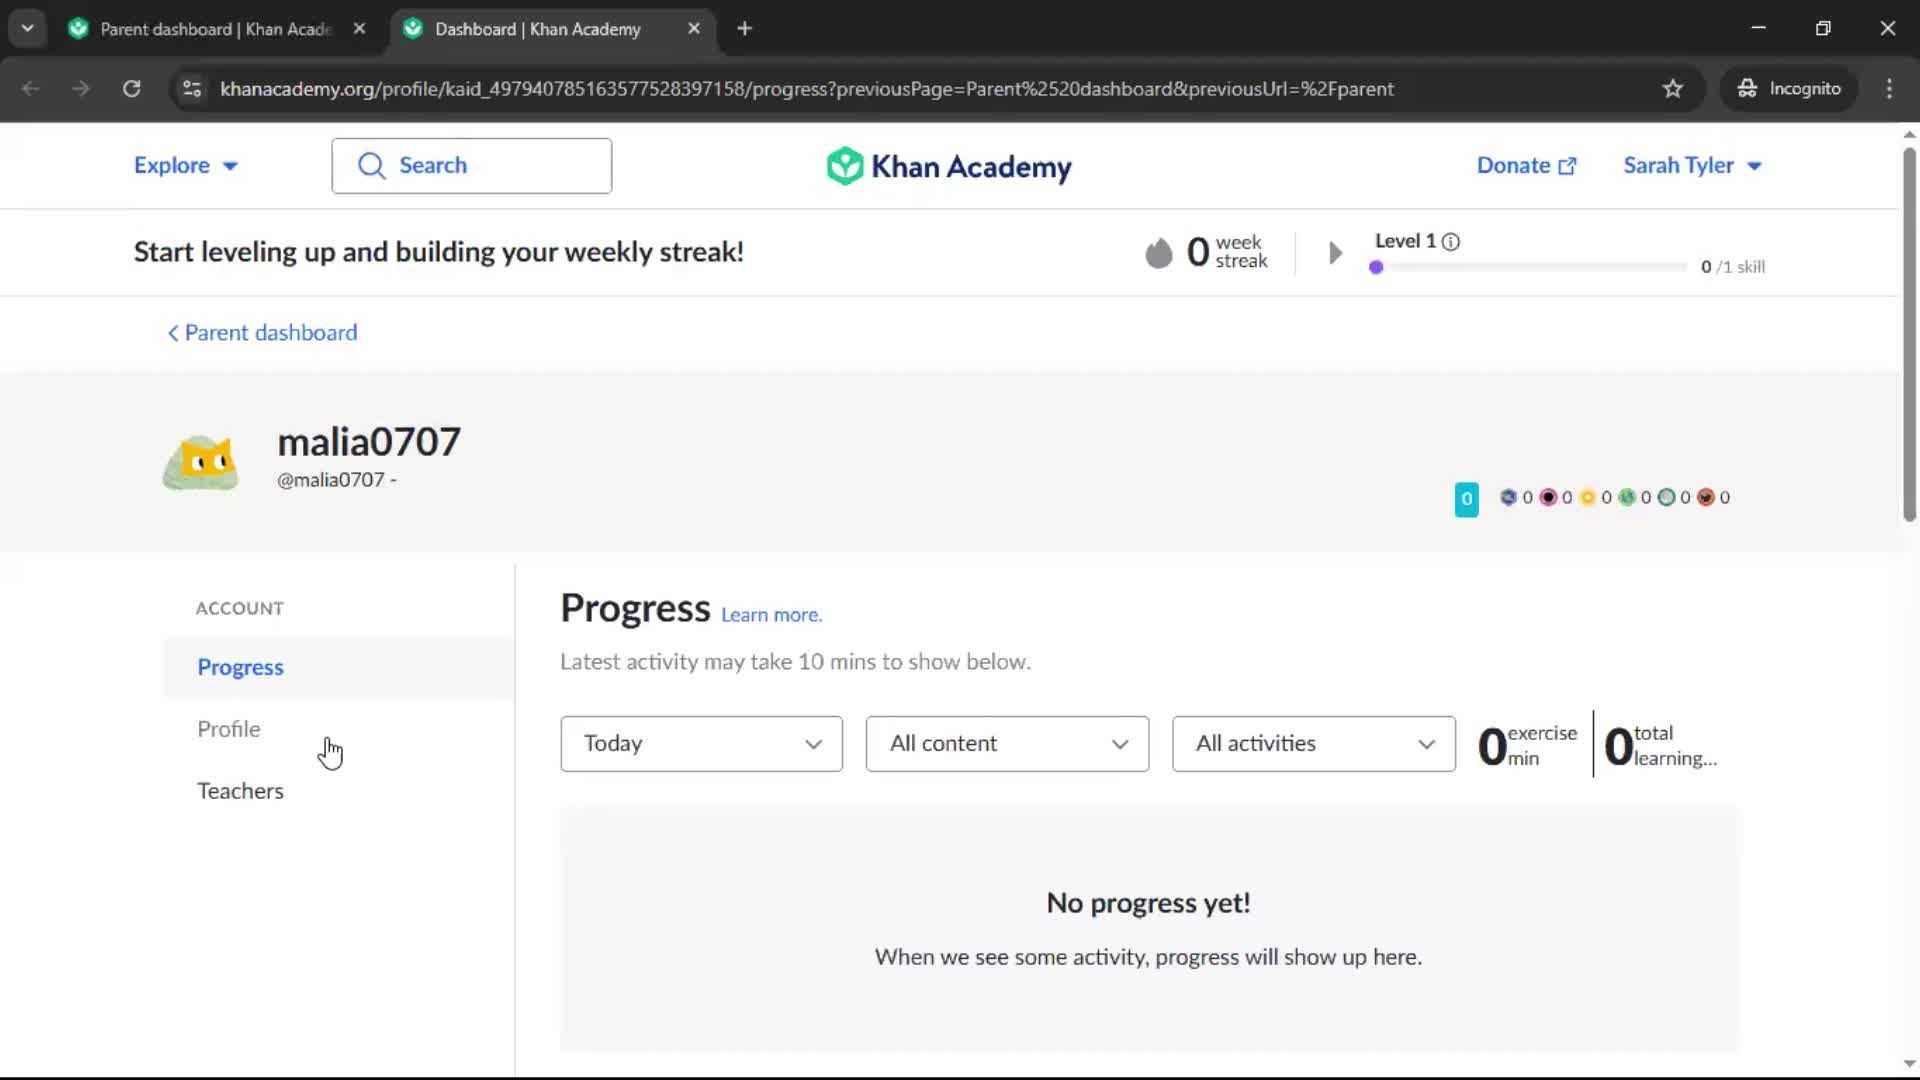Open Profile in the account sidebar
Screen dimensions: 1920x1080
pyautogui.click(x=339, y=729)
